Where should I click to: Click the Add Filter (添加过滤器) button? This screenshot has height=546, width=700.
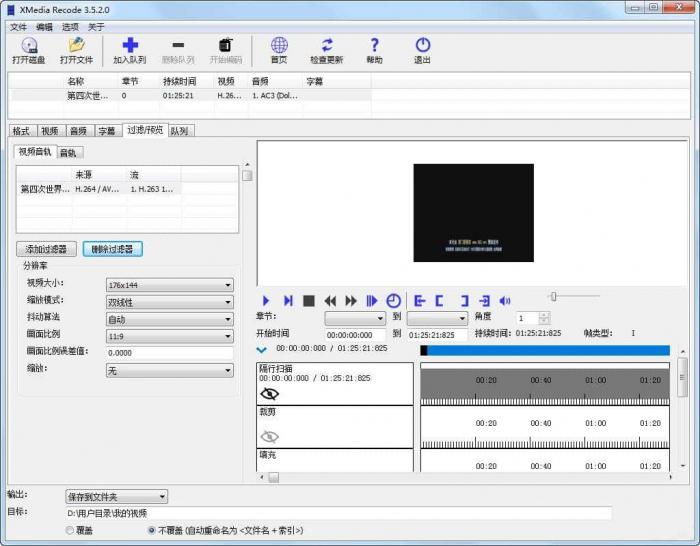tap(46, 249)
